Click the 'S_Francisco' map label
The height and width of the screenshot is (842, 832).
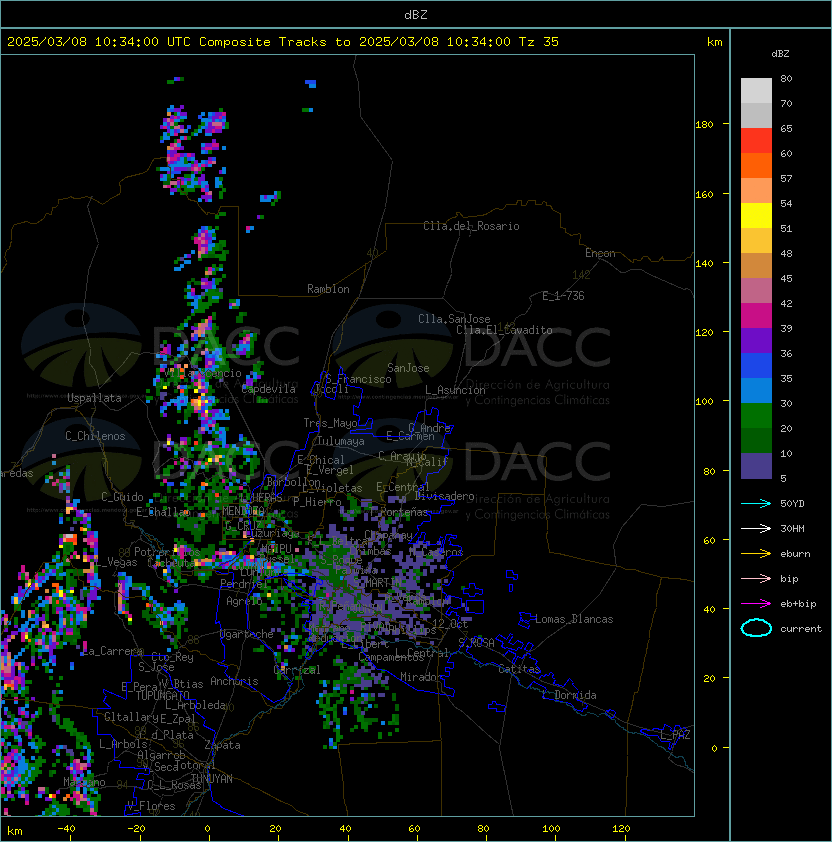pos(358,379)
